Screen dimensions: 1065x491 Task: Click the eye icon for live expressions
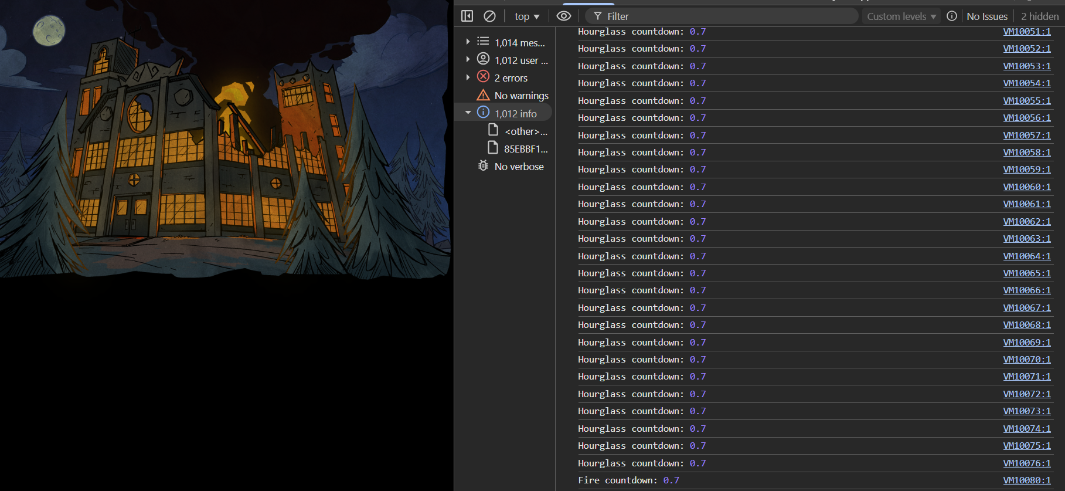564,16
